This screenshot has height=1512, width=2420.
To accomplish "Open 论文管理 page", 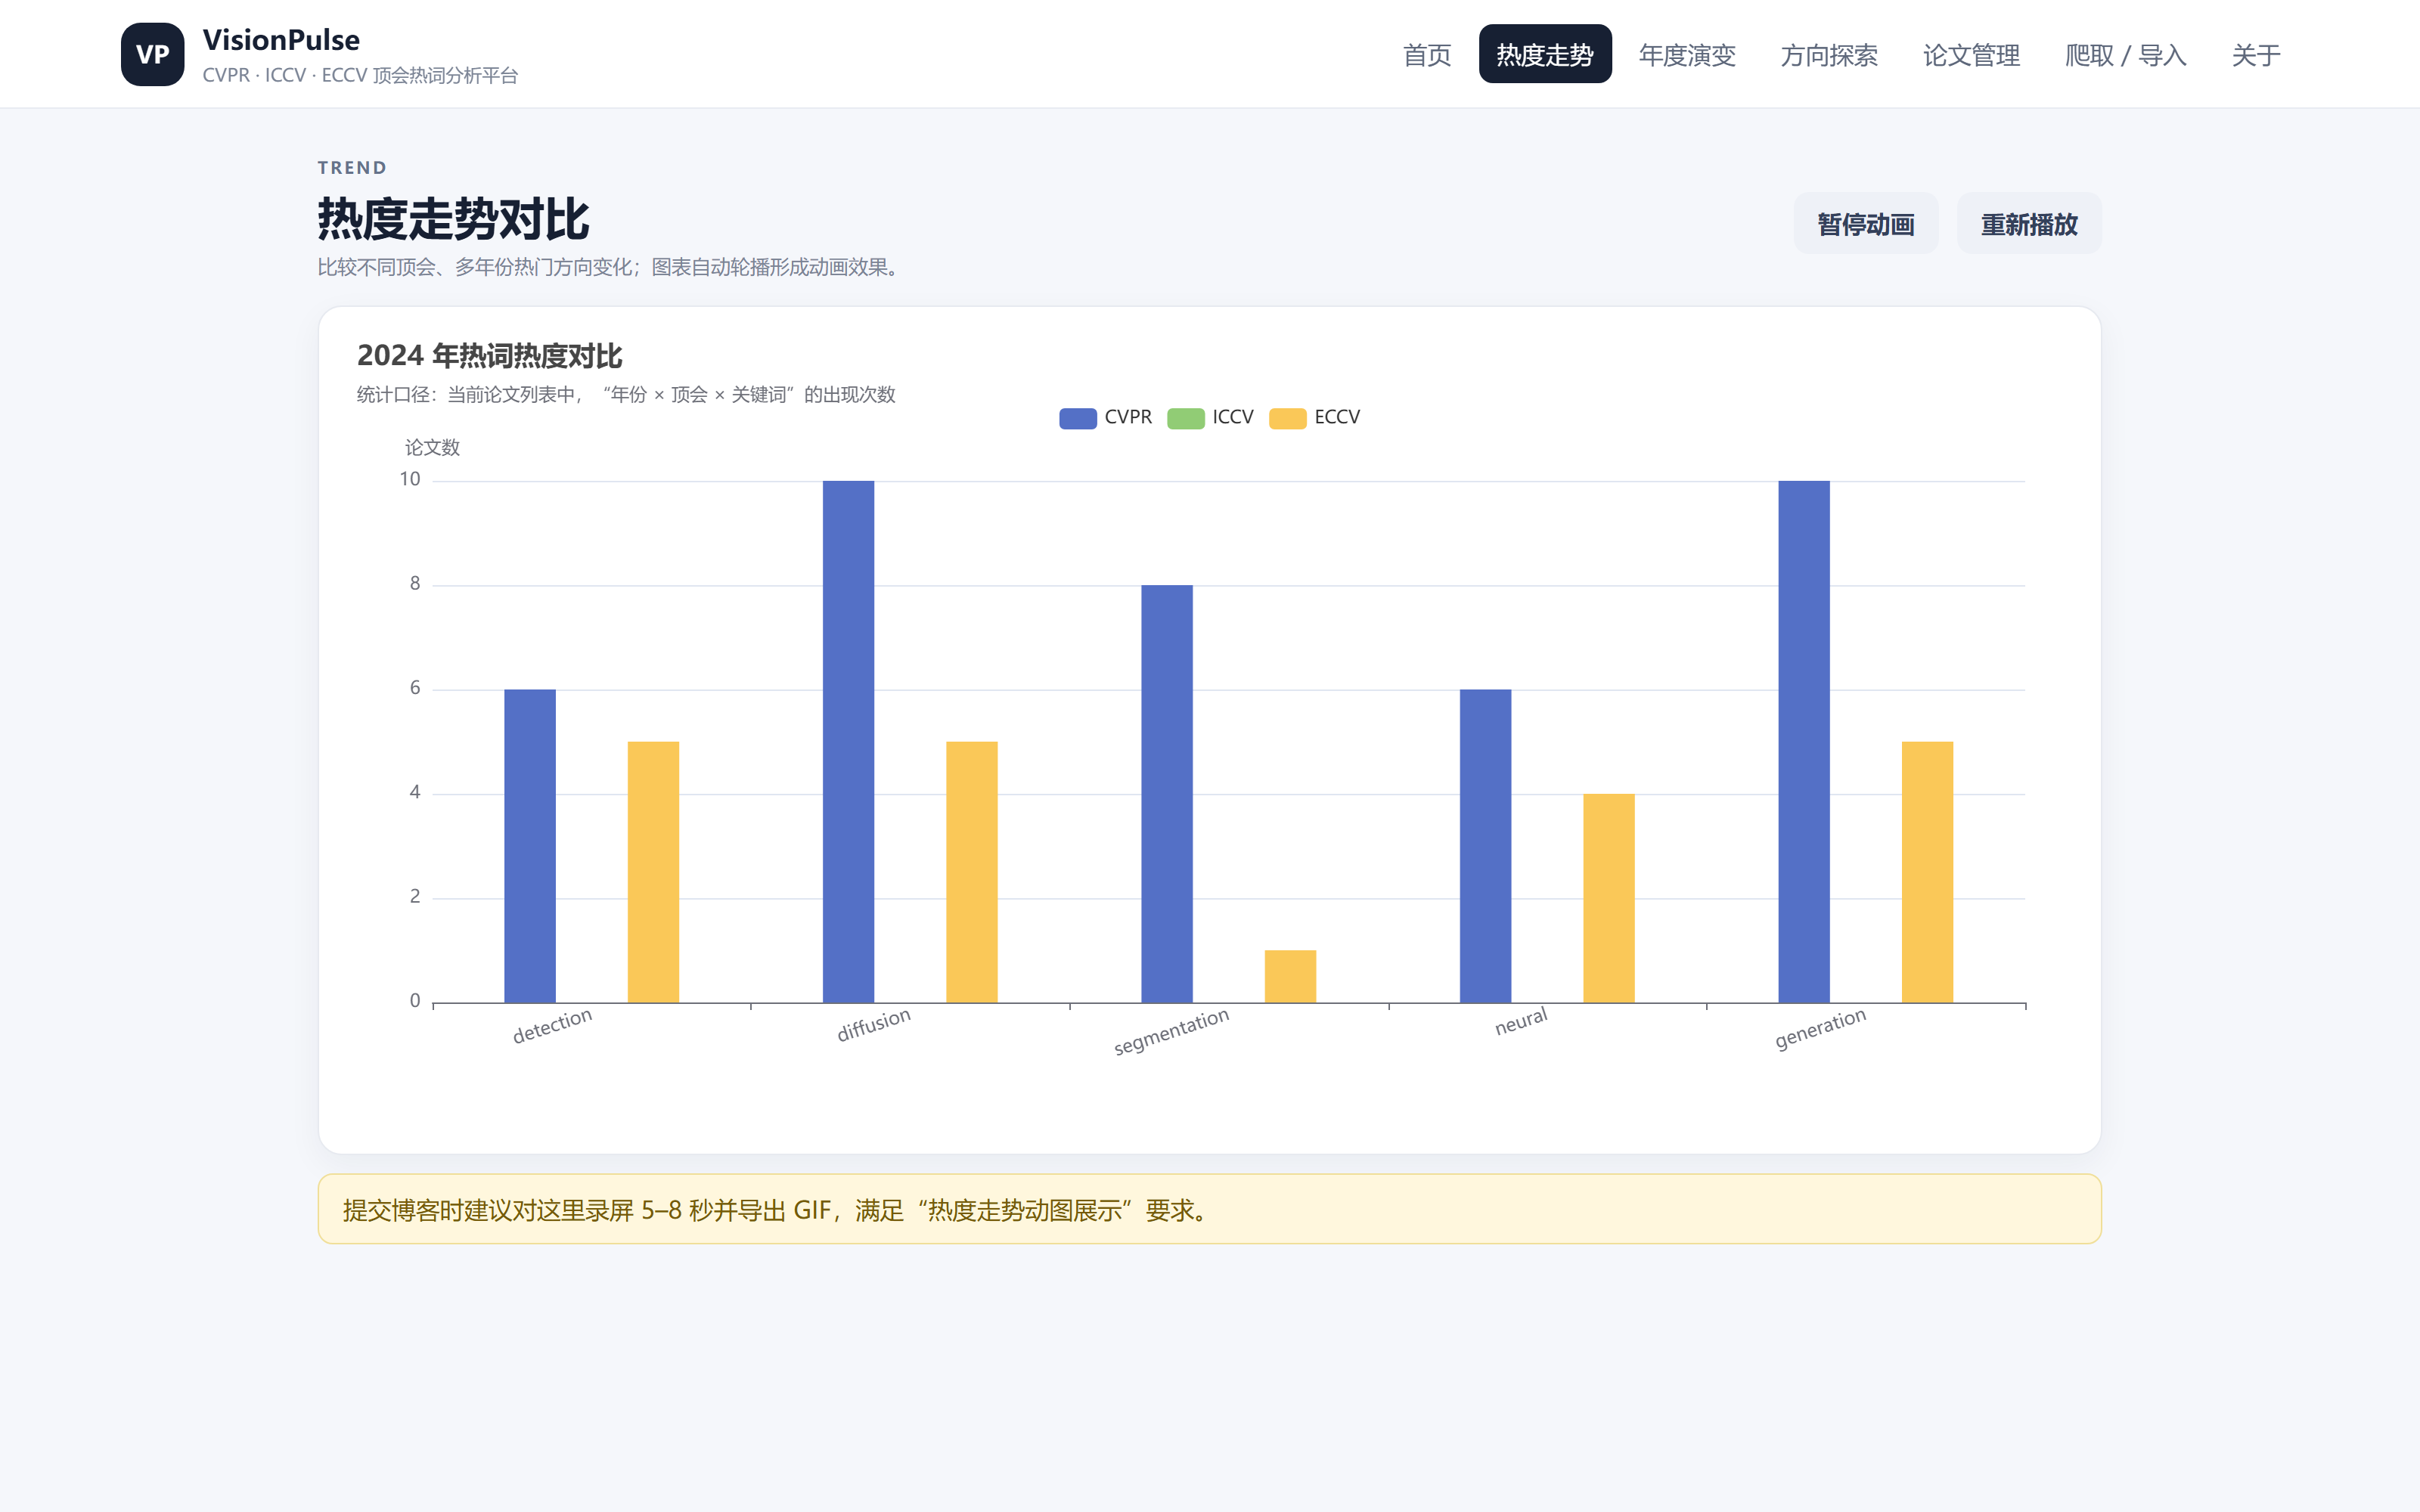I will [x=1971, y=55].
